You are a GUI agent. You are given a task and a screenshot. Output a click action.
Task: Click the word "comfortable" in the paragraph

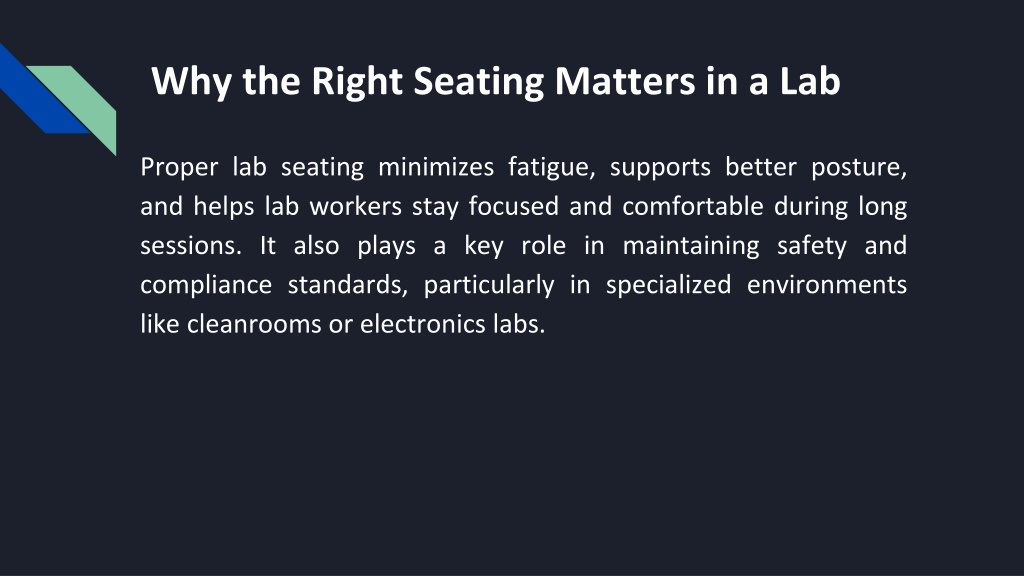click(692, 206)
